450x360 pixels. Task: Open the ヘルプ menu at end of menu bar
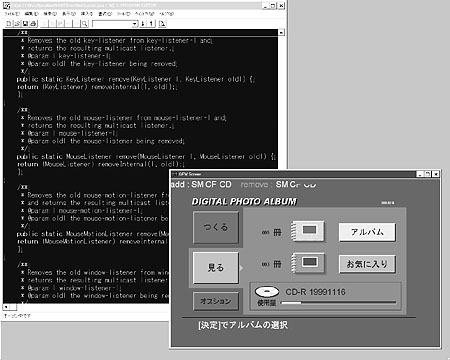click(x=166, y=14)
